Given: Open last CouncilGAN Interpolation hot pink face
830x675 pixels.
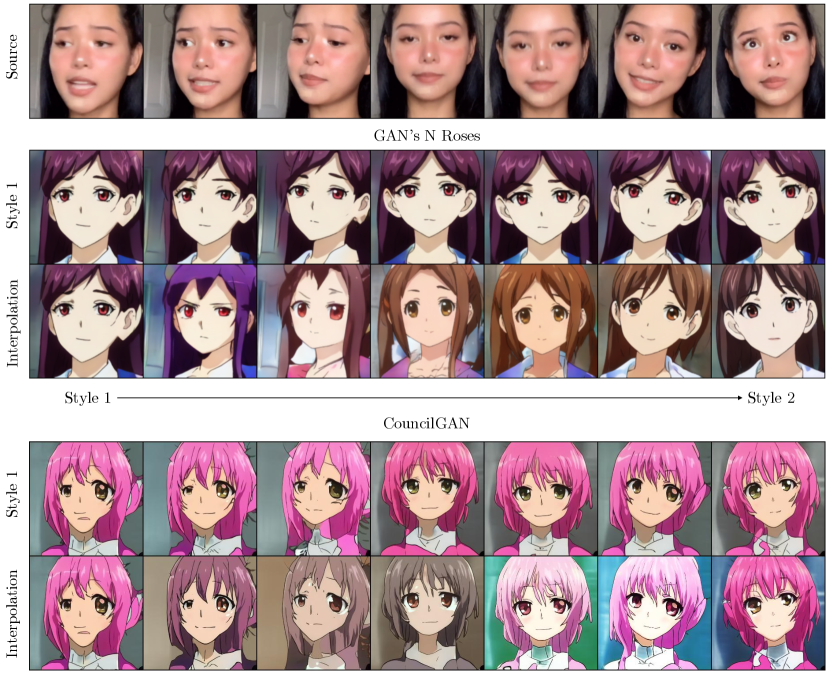Looking at the screenshot, I should pos(768,613).
